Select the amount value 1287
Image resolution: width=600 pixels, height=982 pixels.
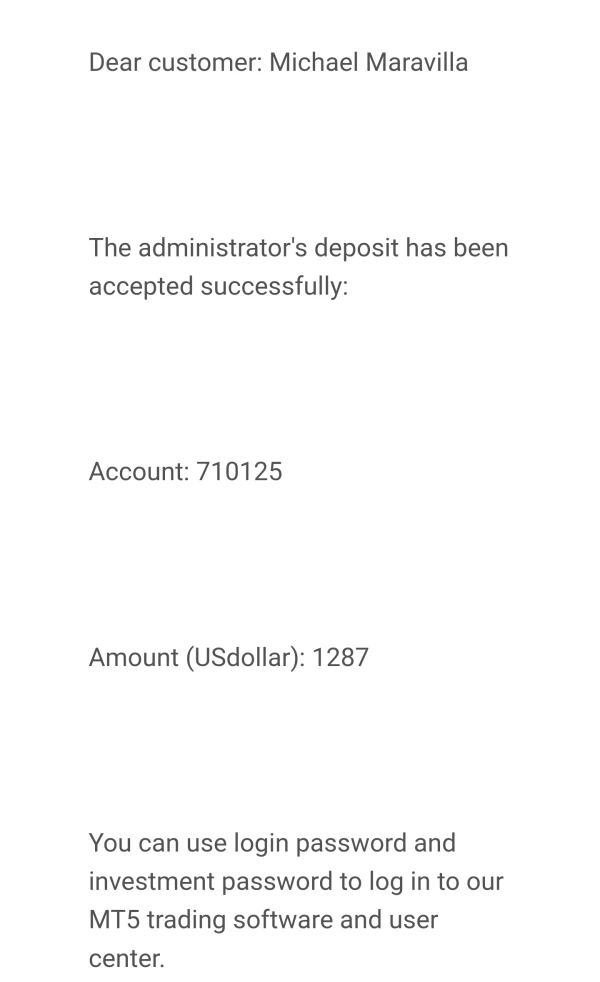340,657
